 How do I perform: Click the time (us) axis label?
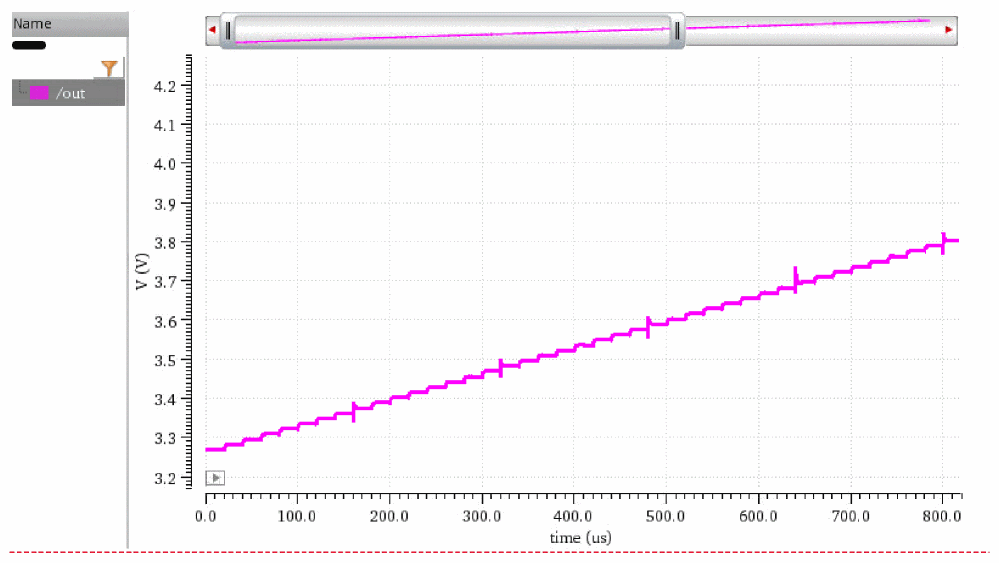click(x=580, y=538)
